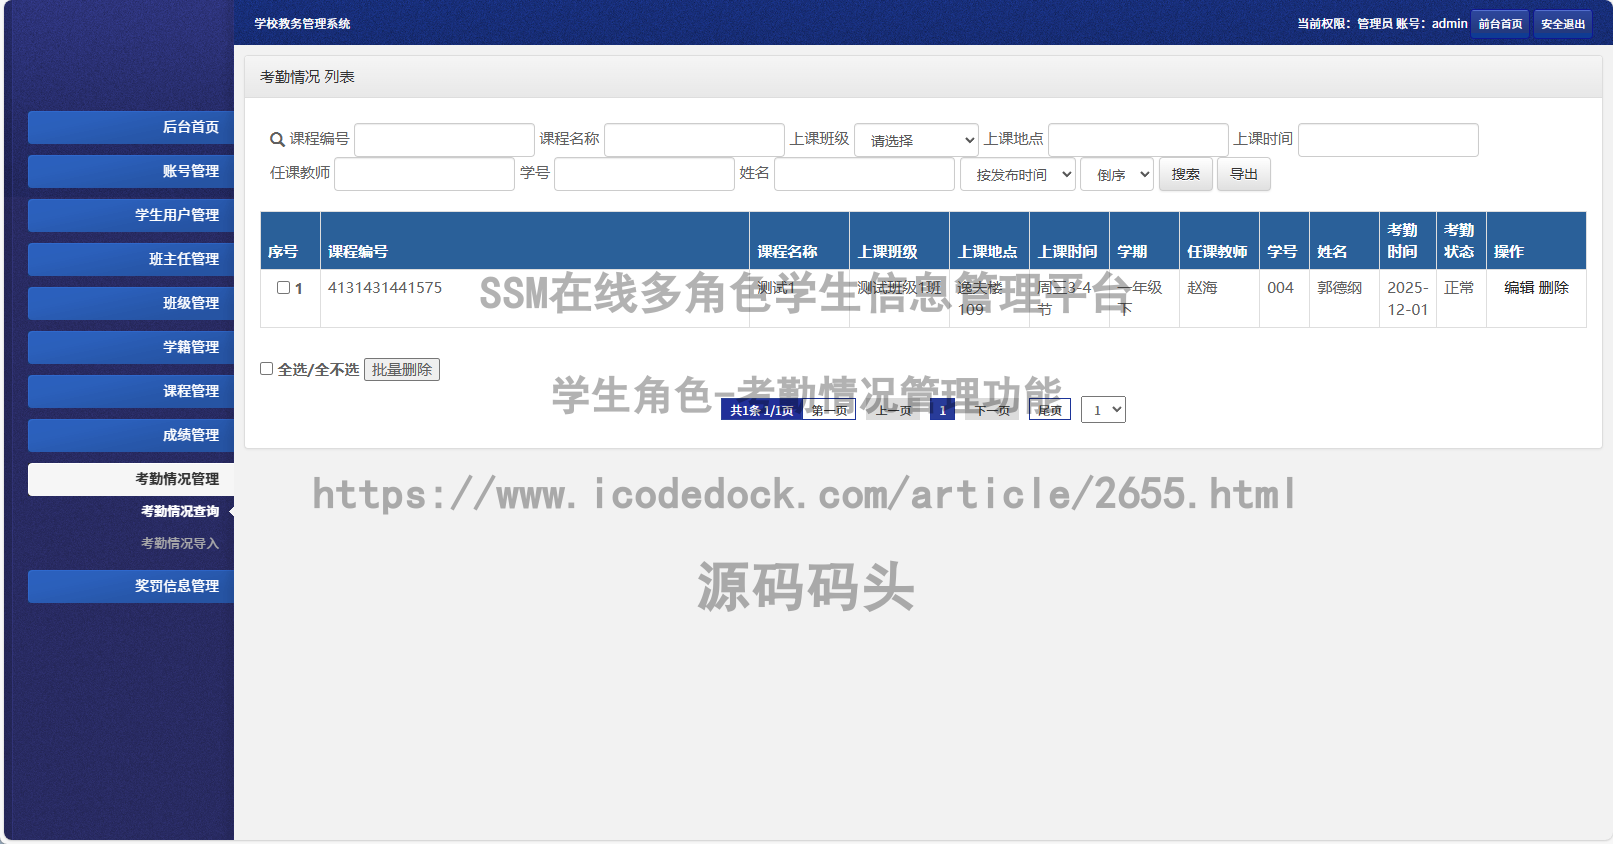Open the class selection dropdown
The image size is (1613, 844).
pos(916,141)
